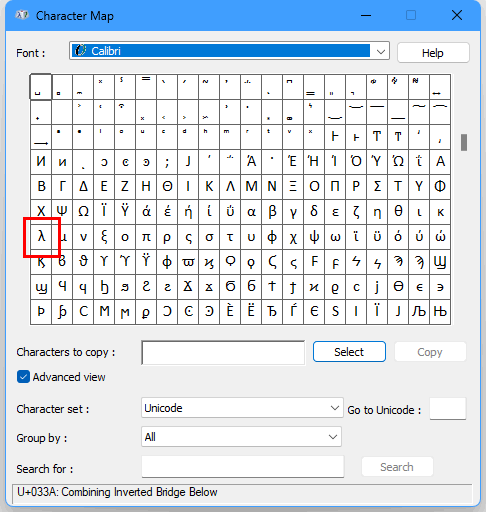Select the lambda λ character cell
Screen dimensions: 486x512
point(41,237)
